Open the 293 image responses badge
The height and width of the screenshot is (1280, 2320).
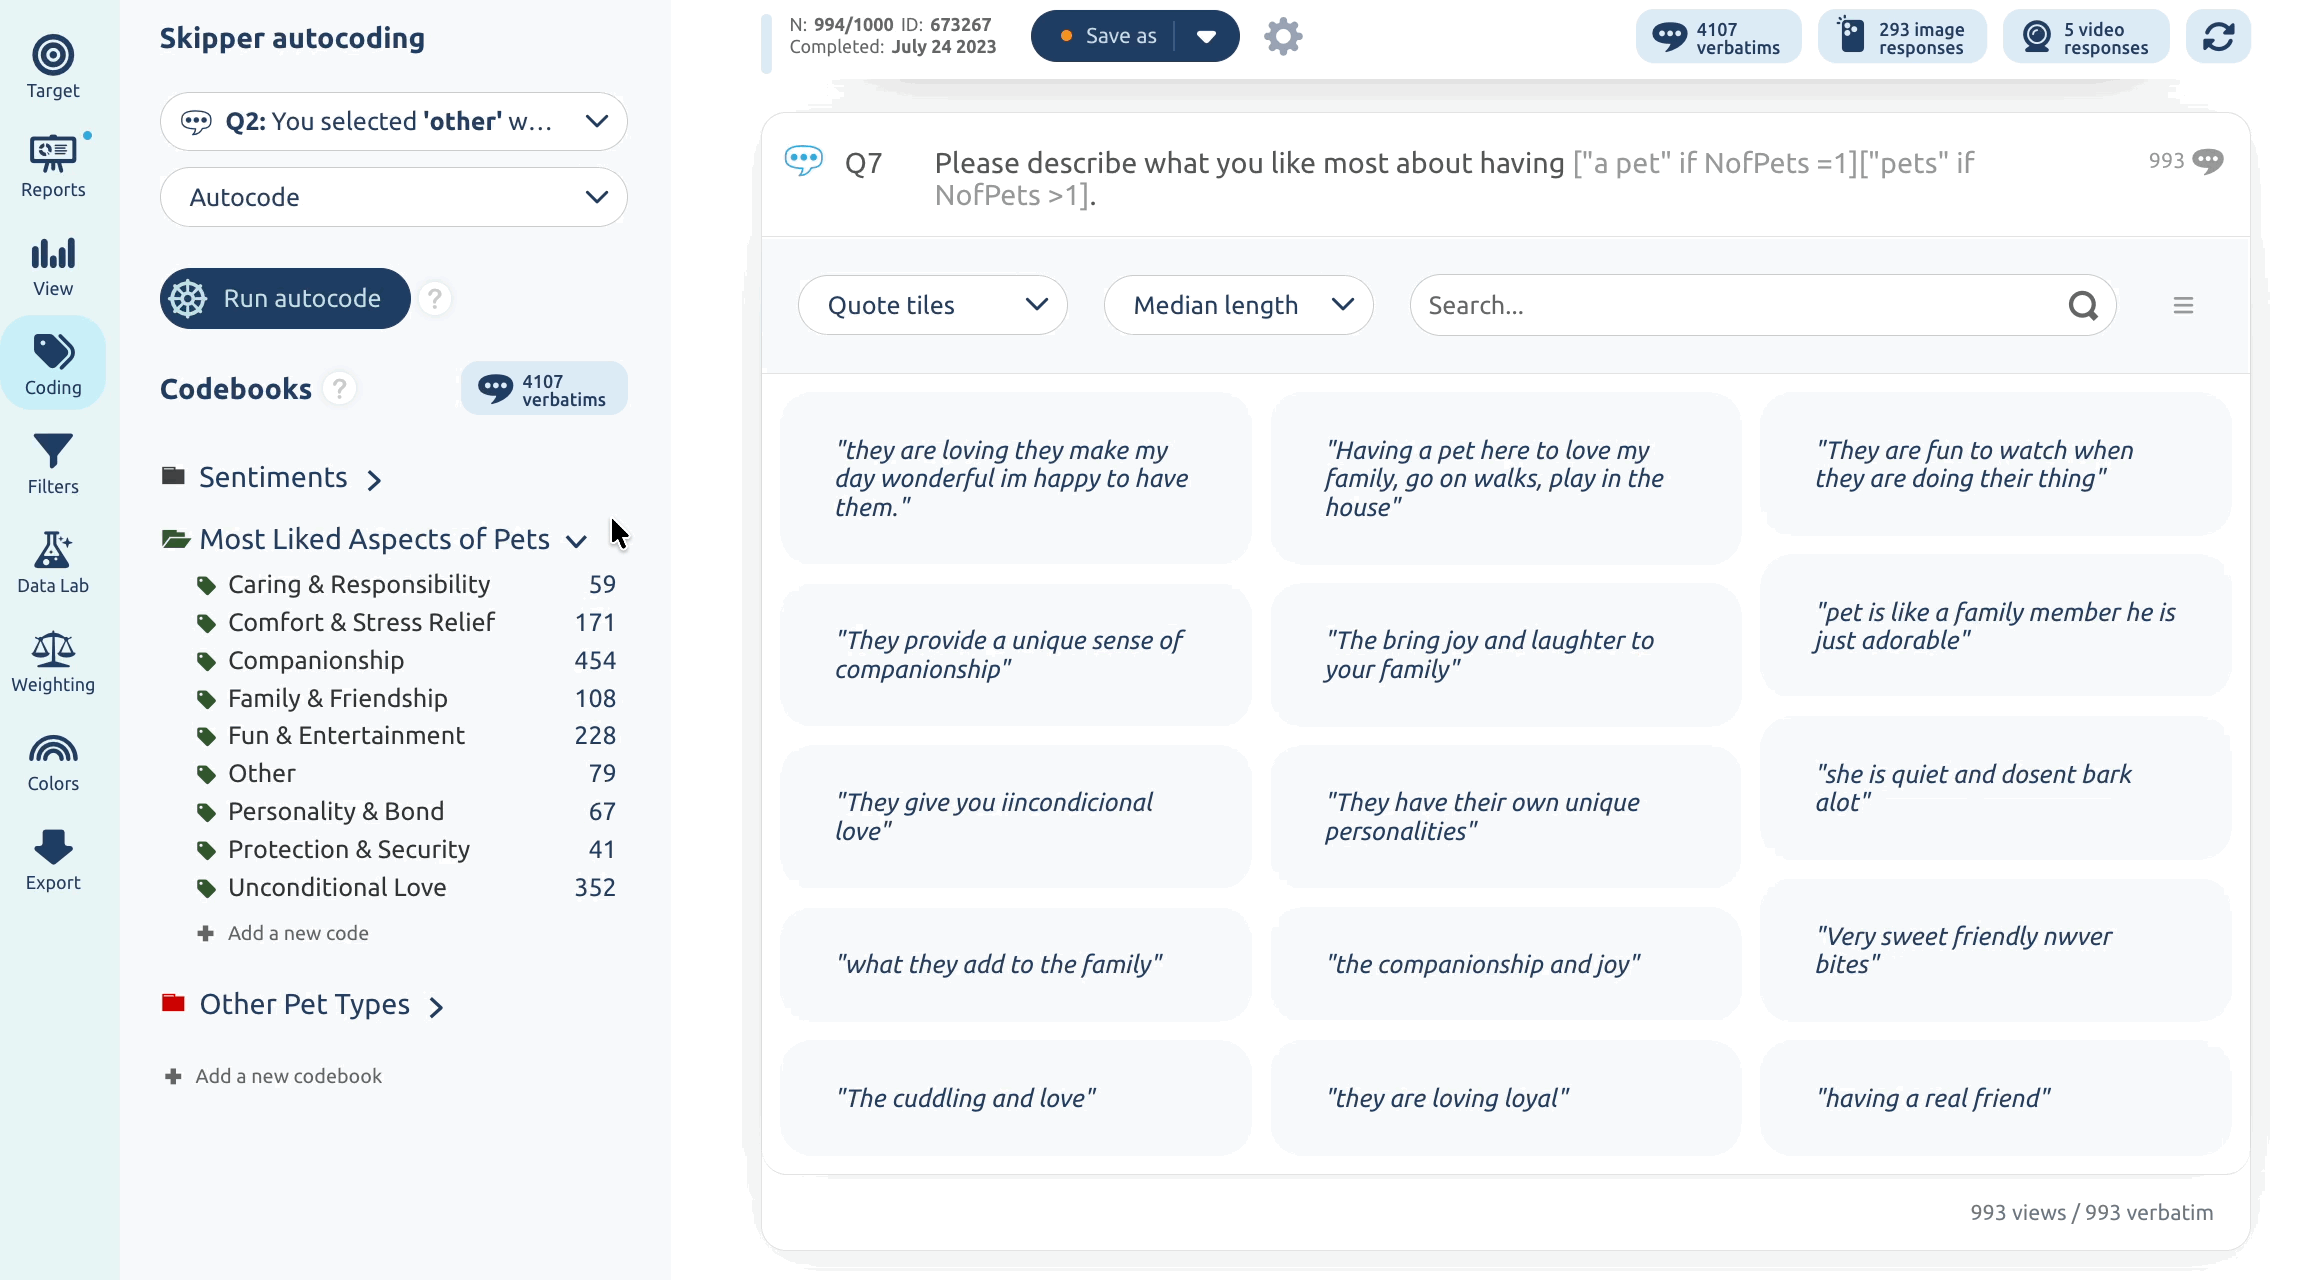coord(1902,37)
